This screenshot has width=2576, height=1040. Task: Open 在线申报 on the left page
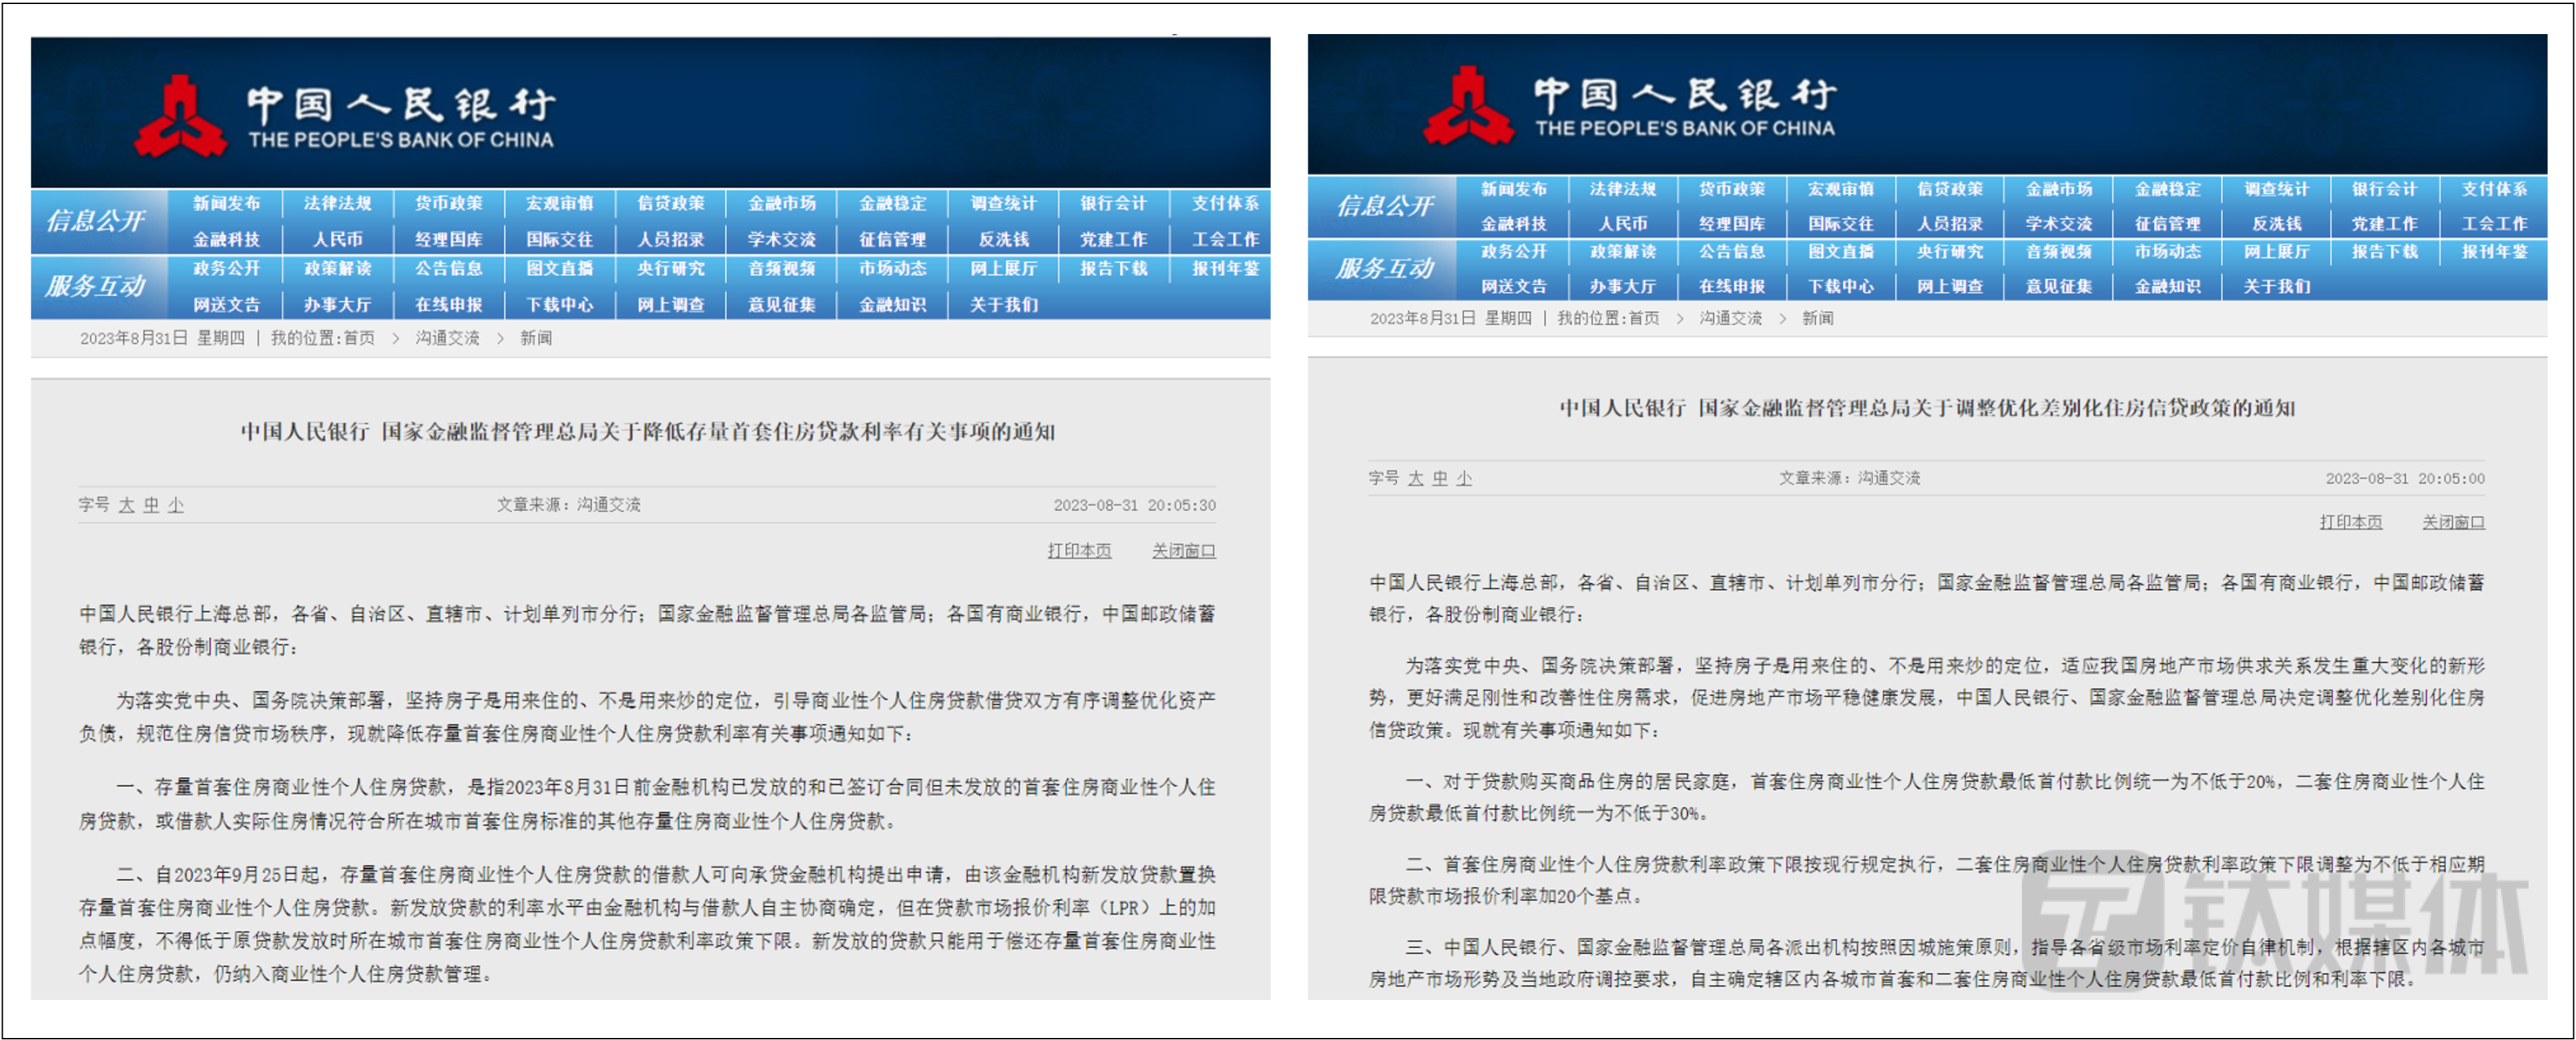(x=449, y=305)
